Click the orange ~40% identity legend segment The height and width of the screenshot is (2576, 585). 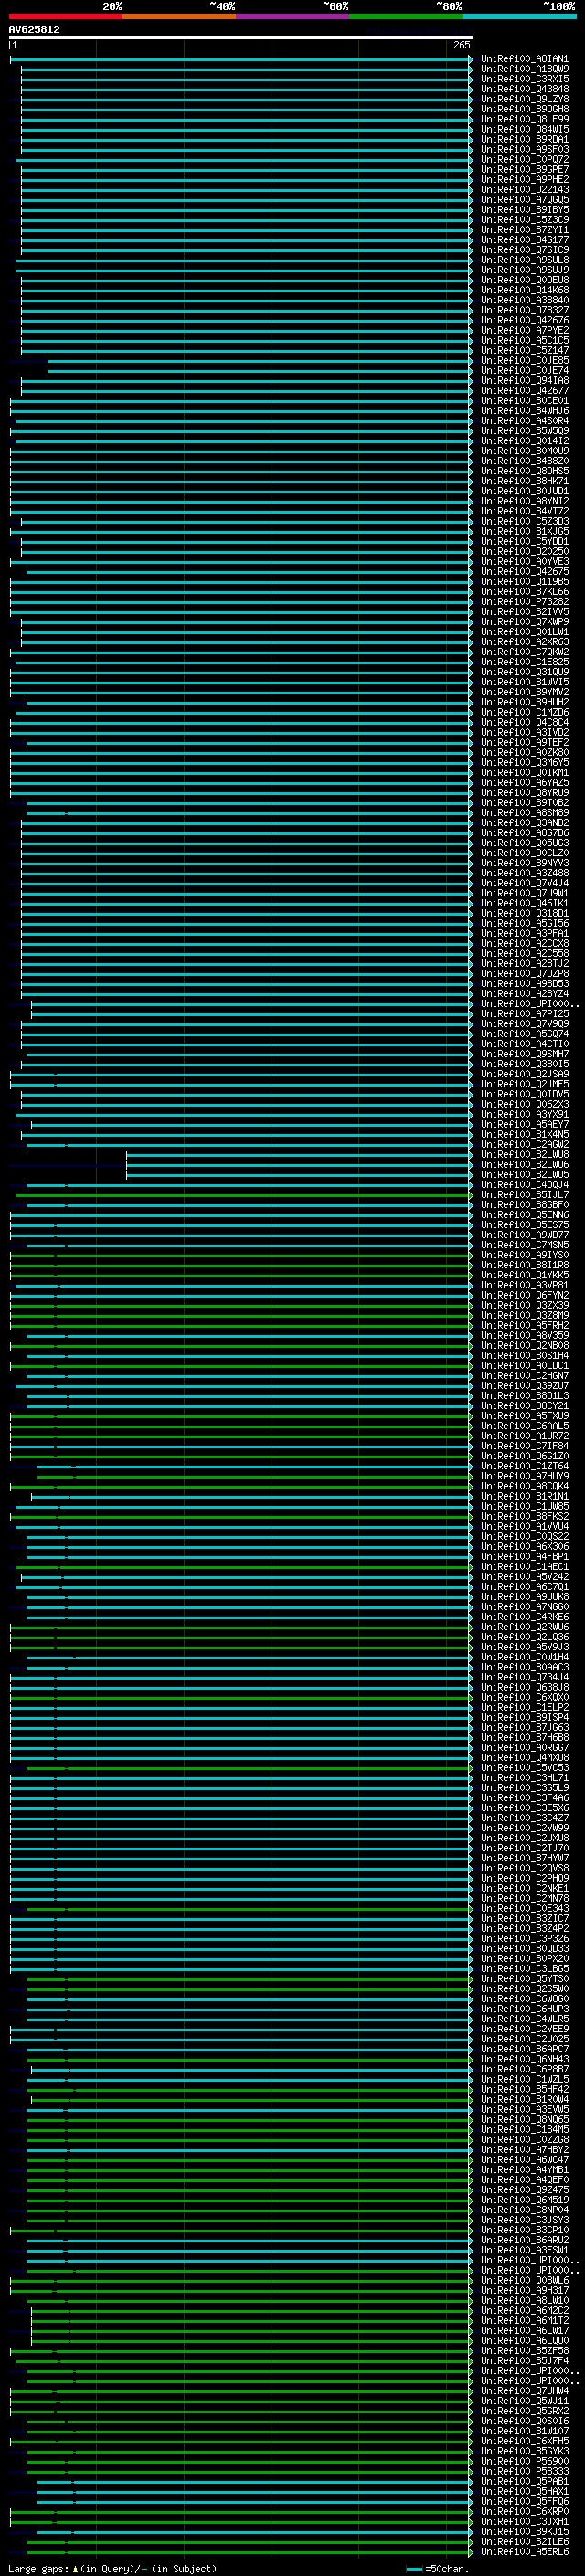[179, 16]
